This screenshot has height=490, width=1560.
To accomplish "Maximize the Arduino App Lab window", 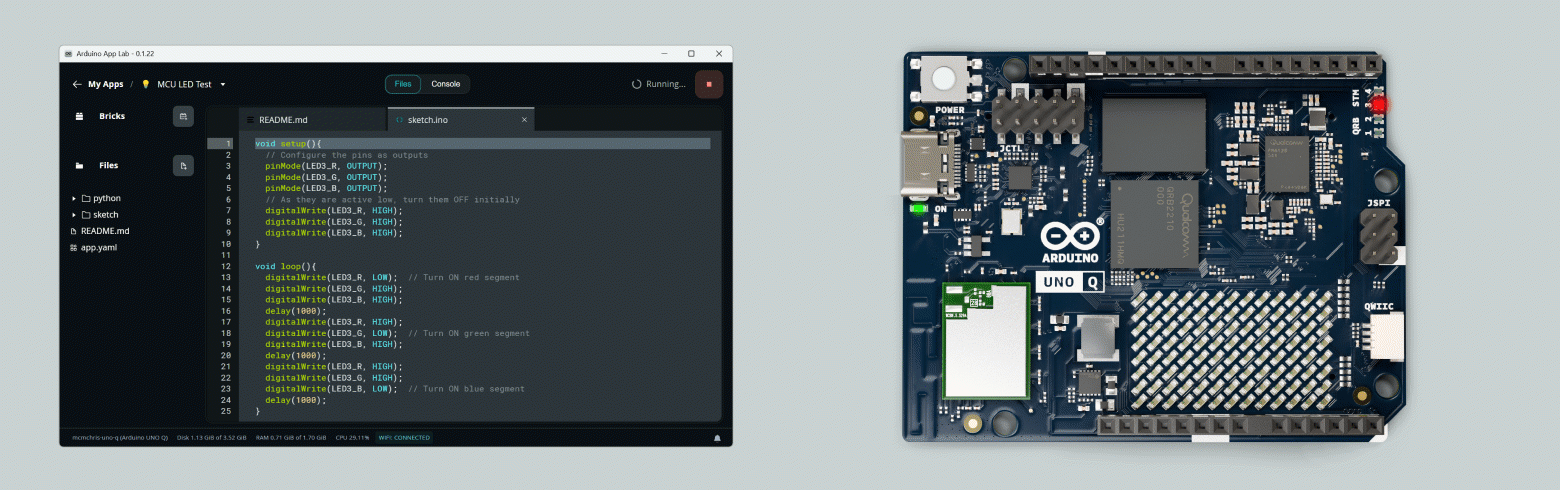I will 691,53.
